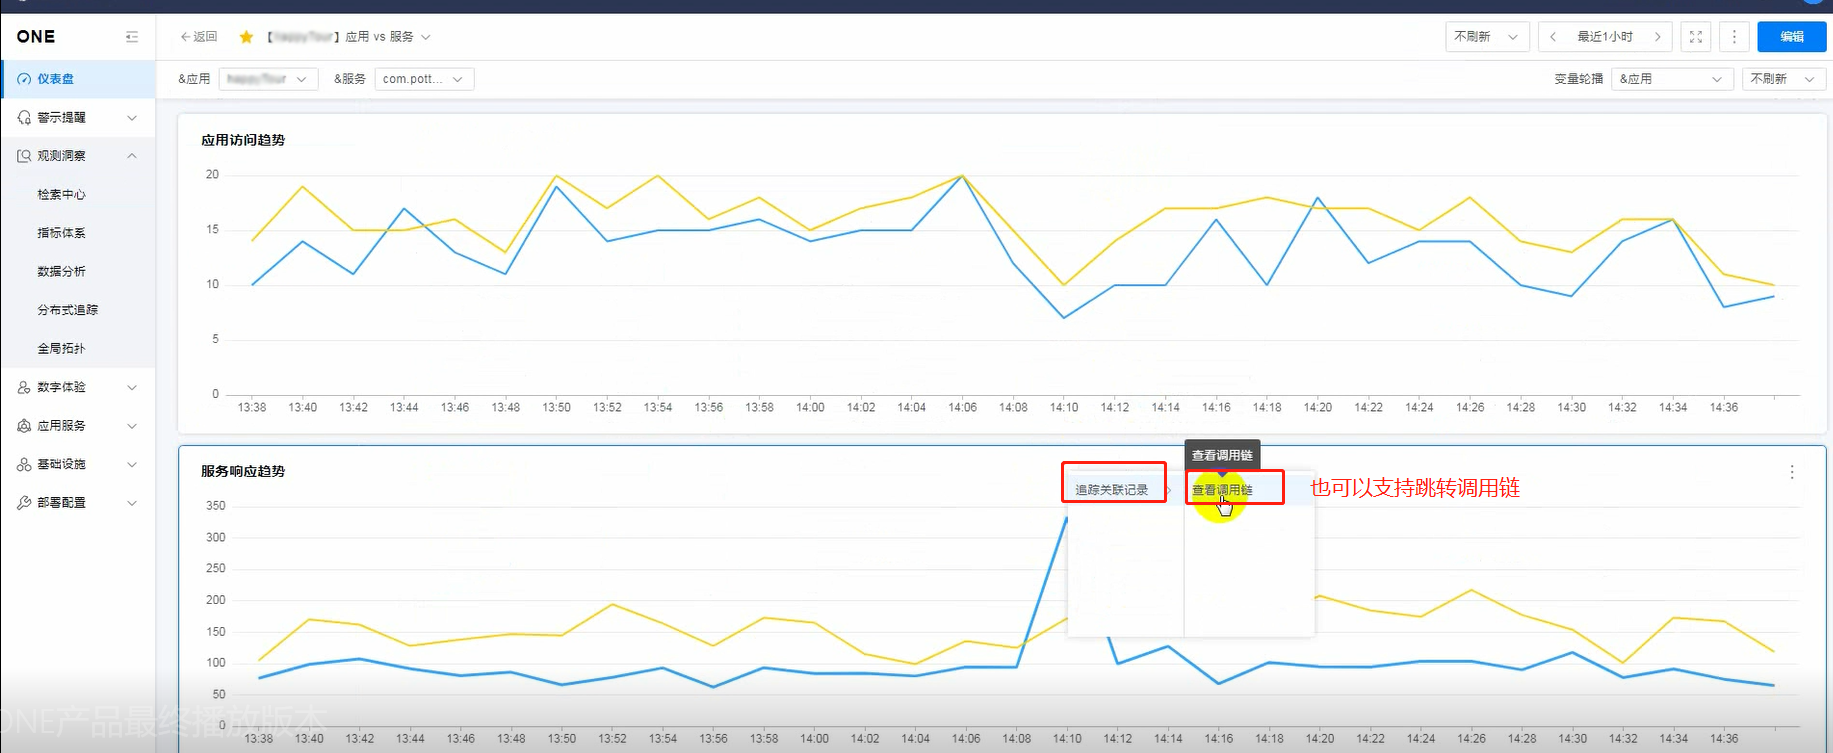Image resolution: width=1833 pixels, height=753 pixels.
Task: Open the &应用 application selector dropdown
Action: [x=268, y=79]
